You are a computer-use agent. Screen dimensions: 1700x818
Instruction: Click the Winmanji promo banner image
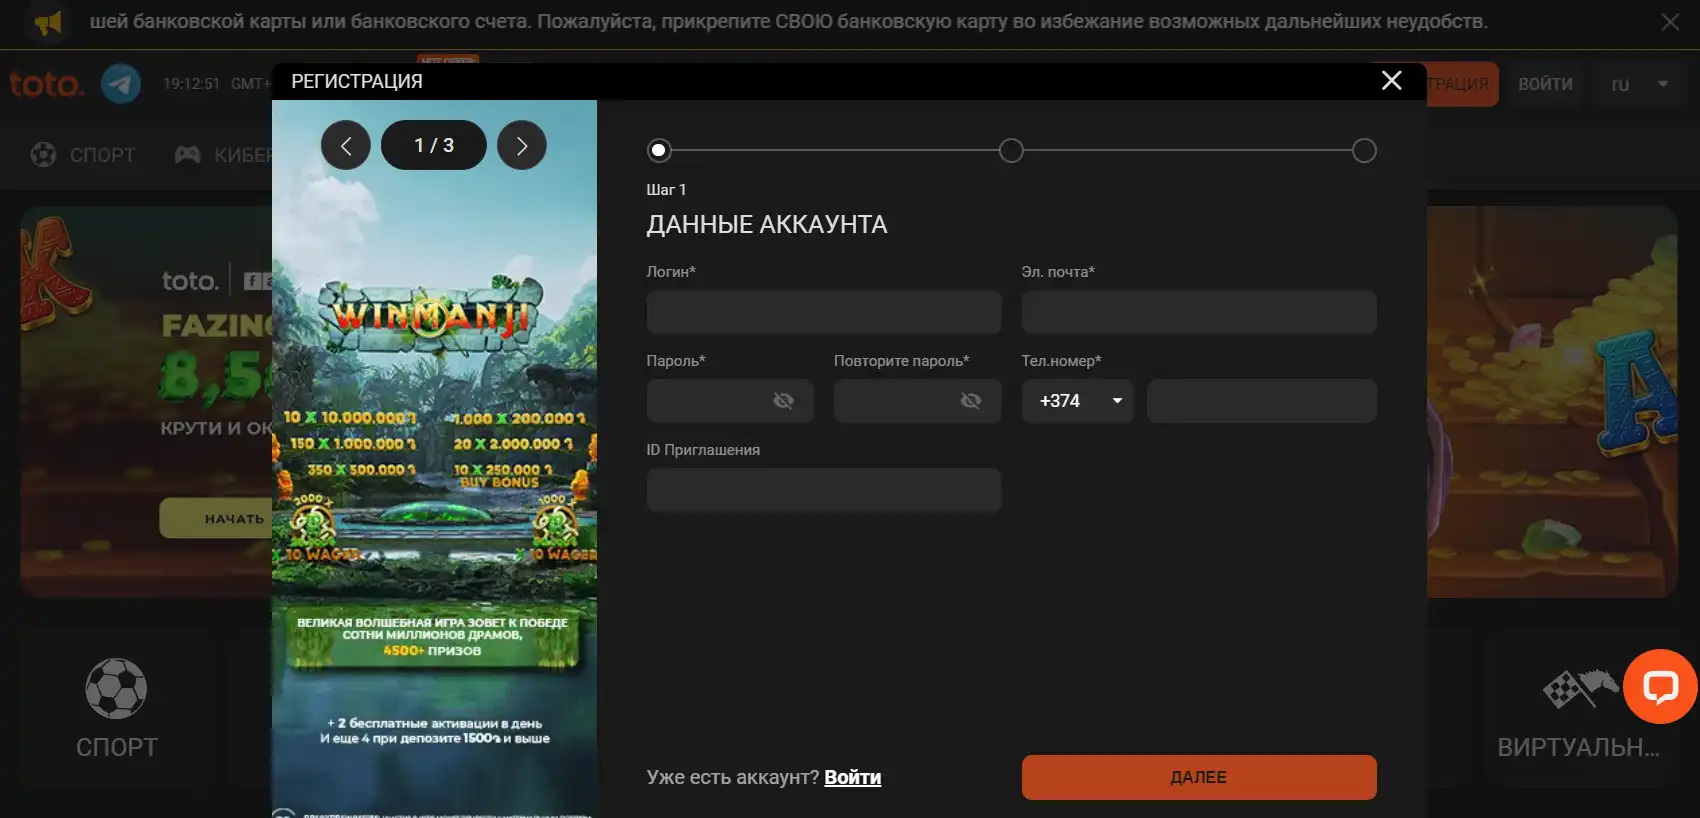pos(434,459)
